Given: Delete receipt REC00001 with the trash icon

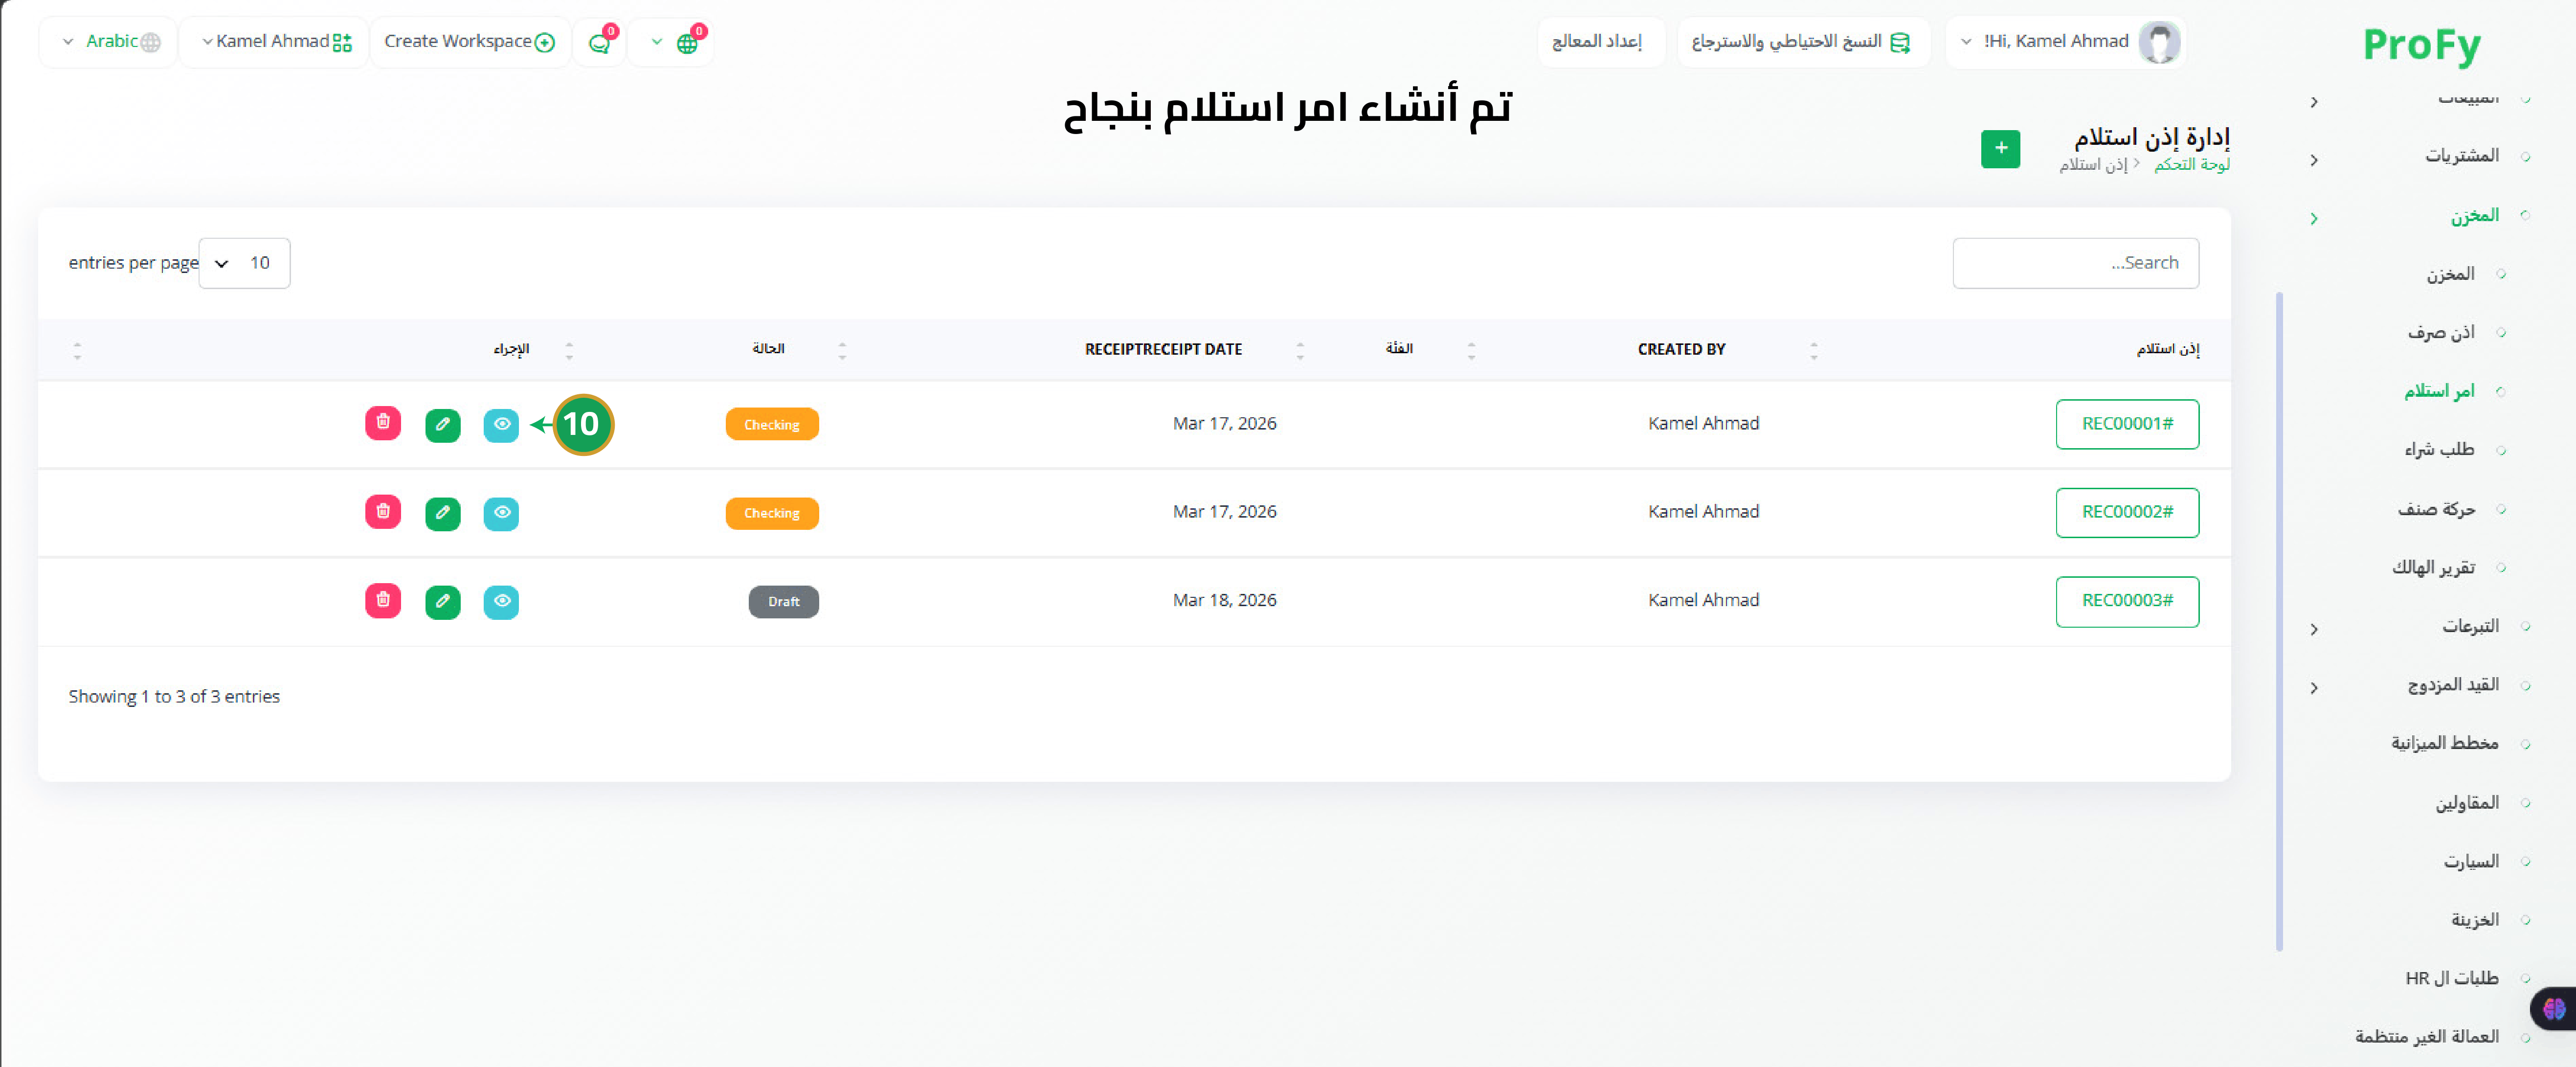Looking at the screenshot, I should [383, 423].
